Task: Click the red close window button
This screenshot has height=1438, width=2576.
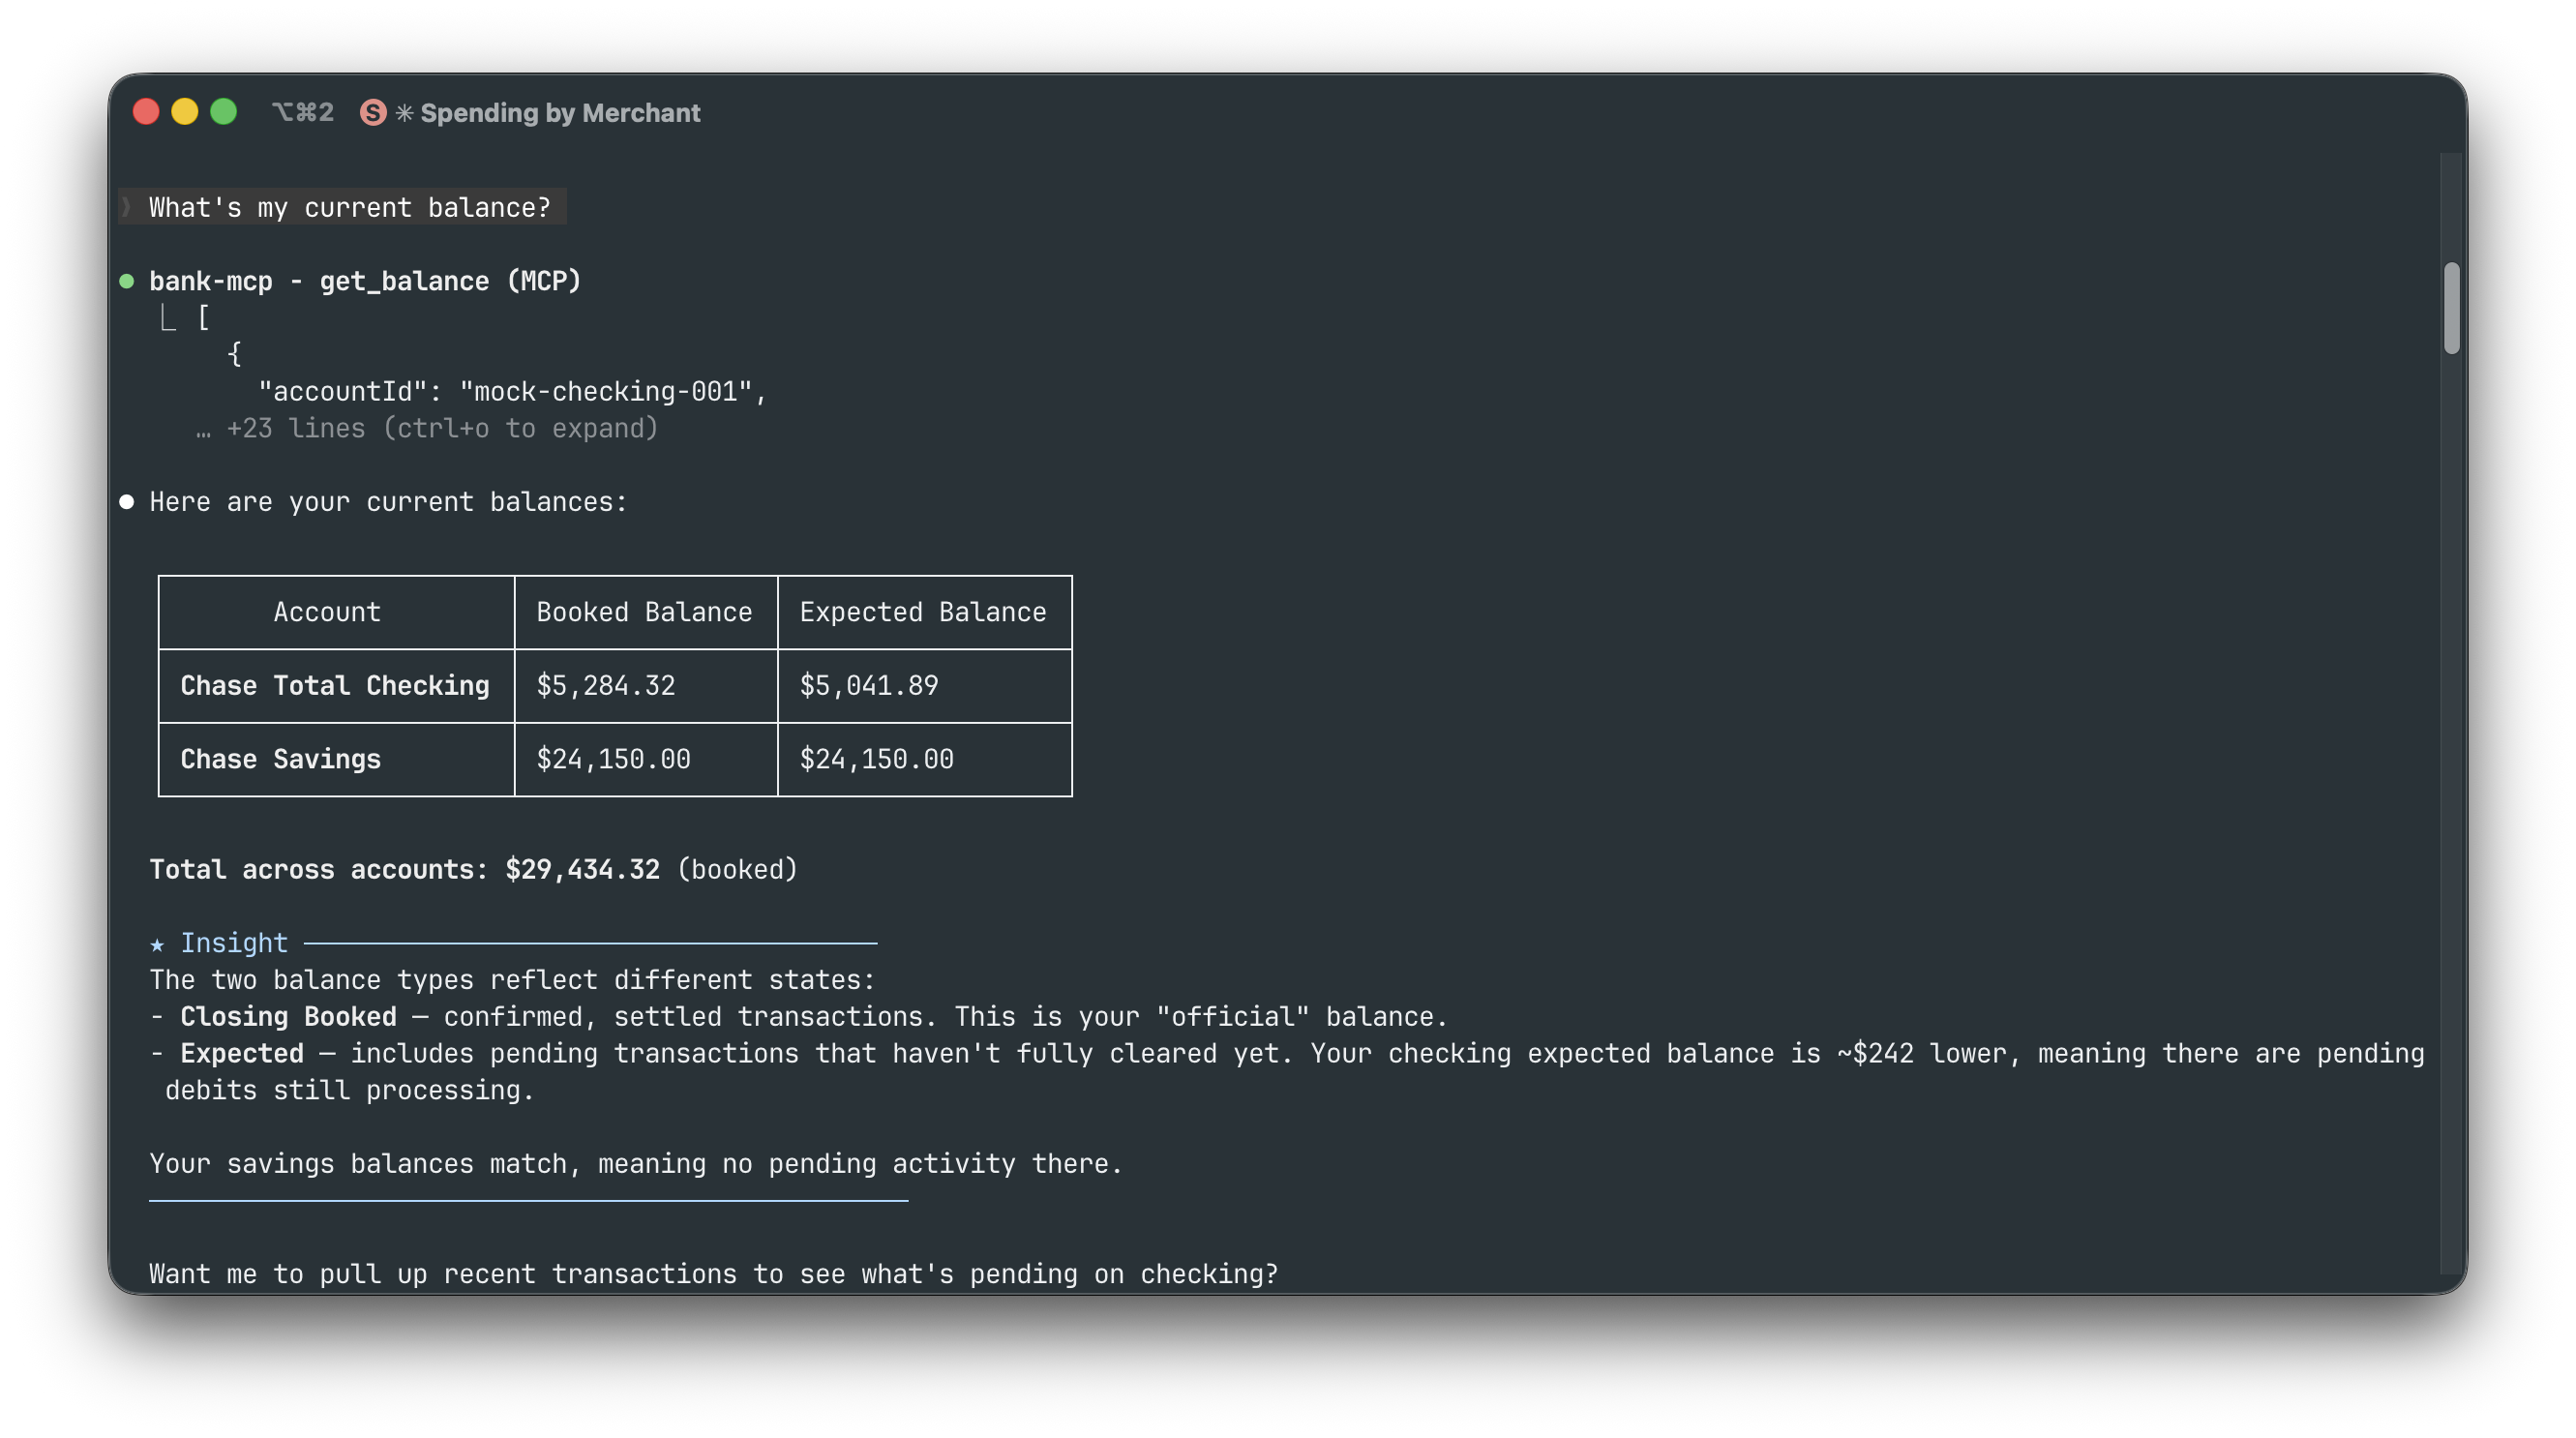Action: pyautogui.click(x=146, y=112)
